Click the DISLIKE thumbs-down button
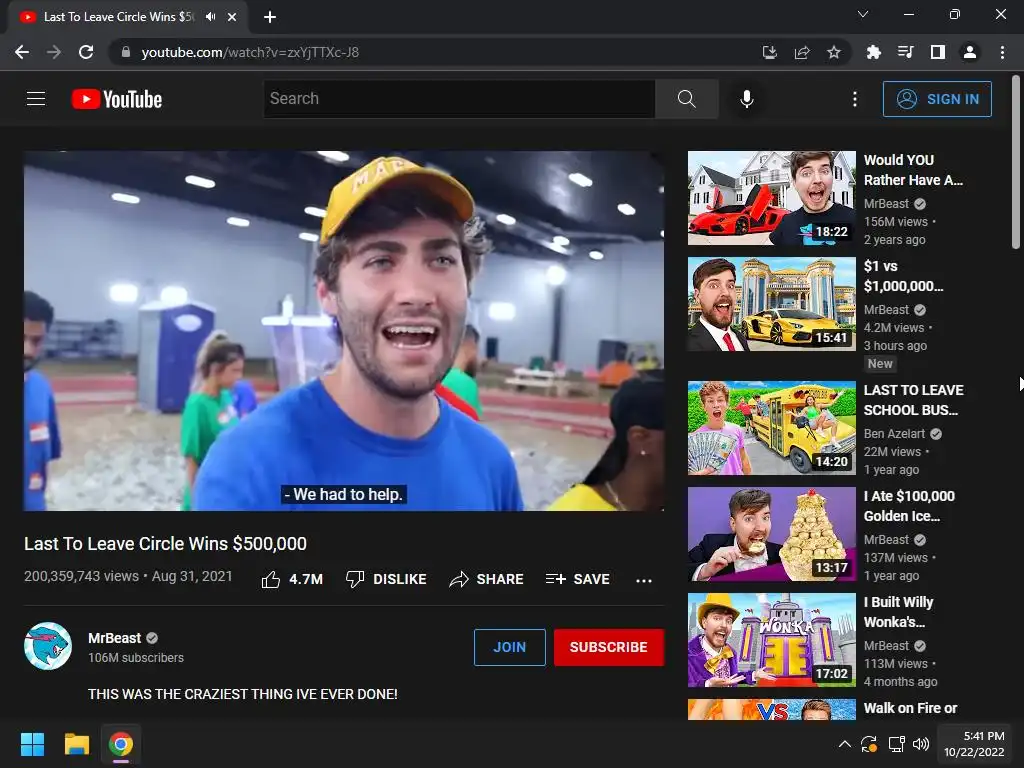 [386, 579]
